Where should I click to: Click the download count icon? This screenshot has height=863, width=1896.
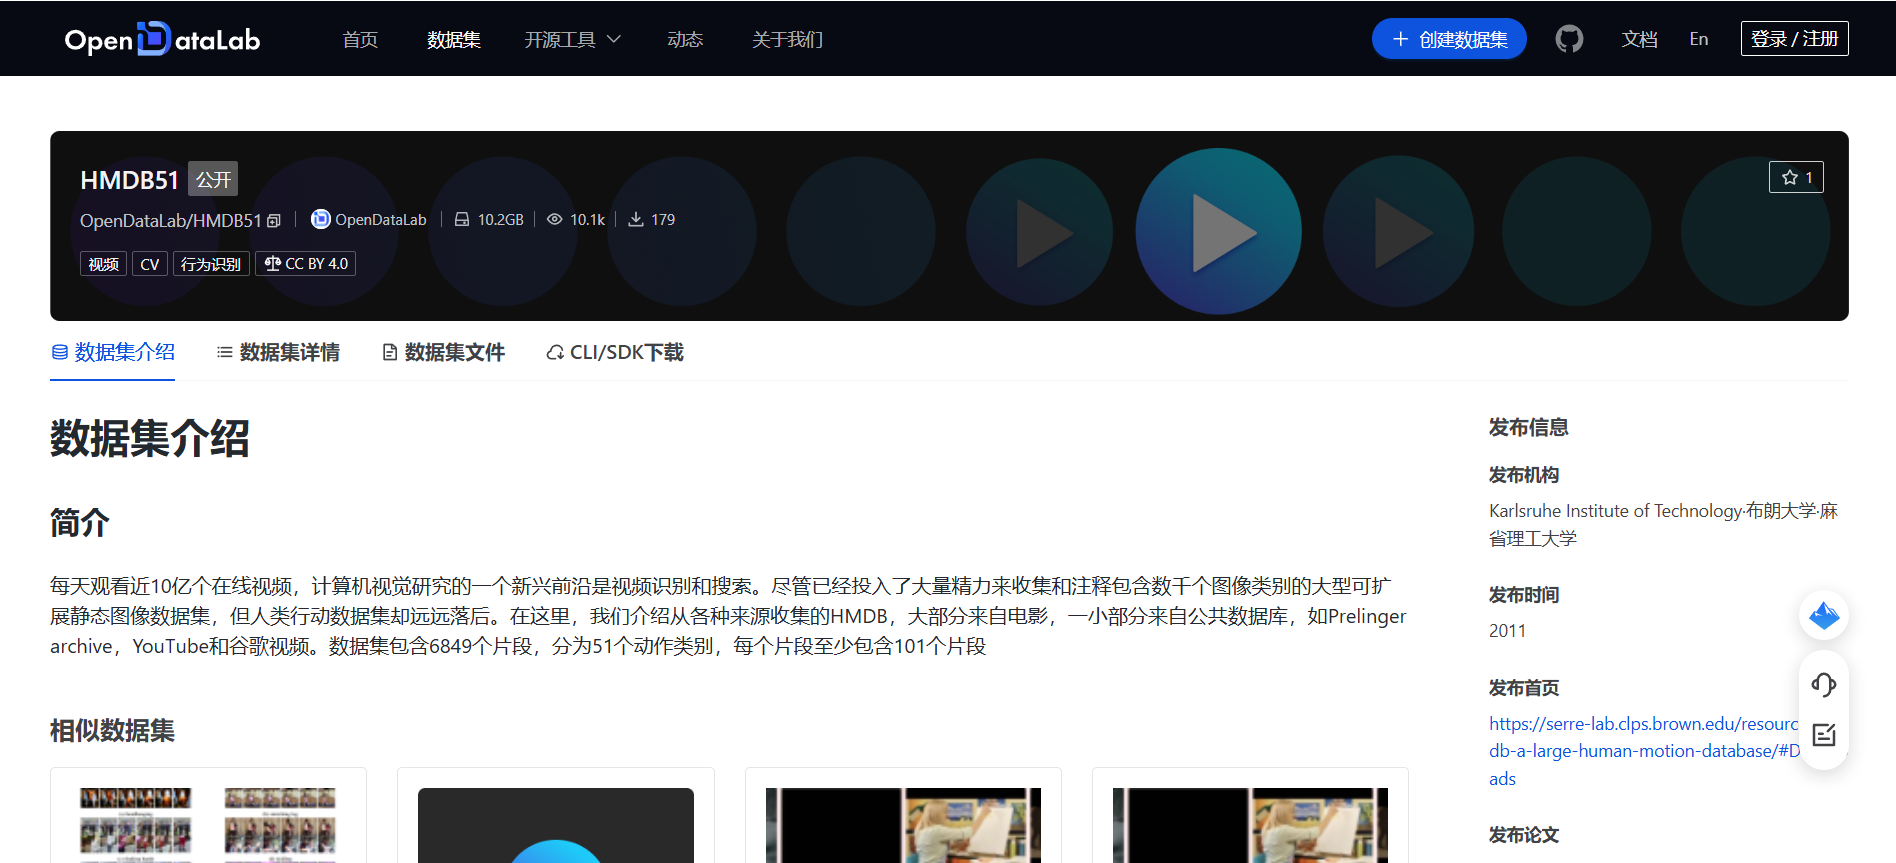tap(635, 219)
